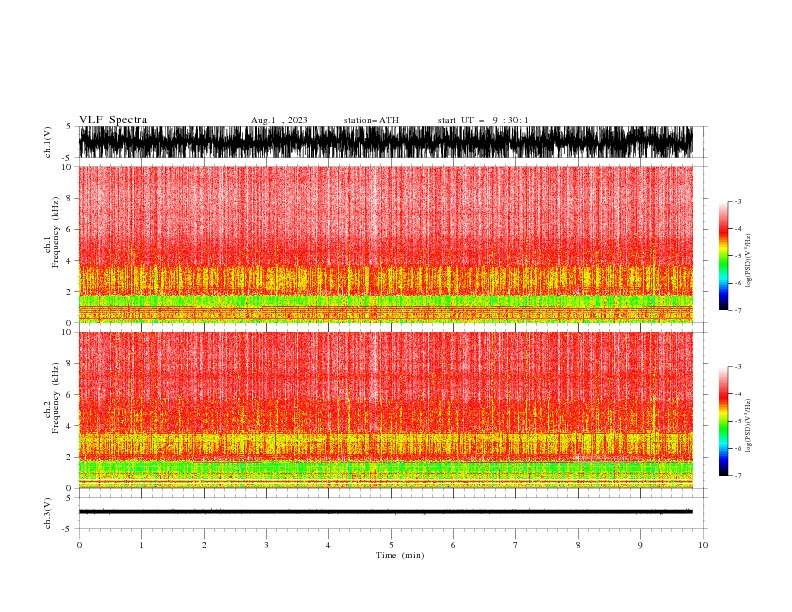This screenshot has height=612, width=792.
Task: Click the ch.3(V) flat waveform trace
Action: (x=386, y=512)
